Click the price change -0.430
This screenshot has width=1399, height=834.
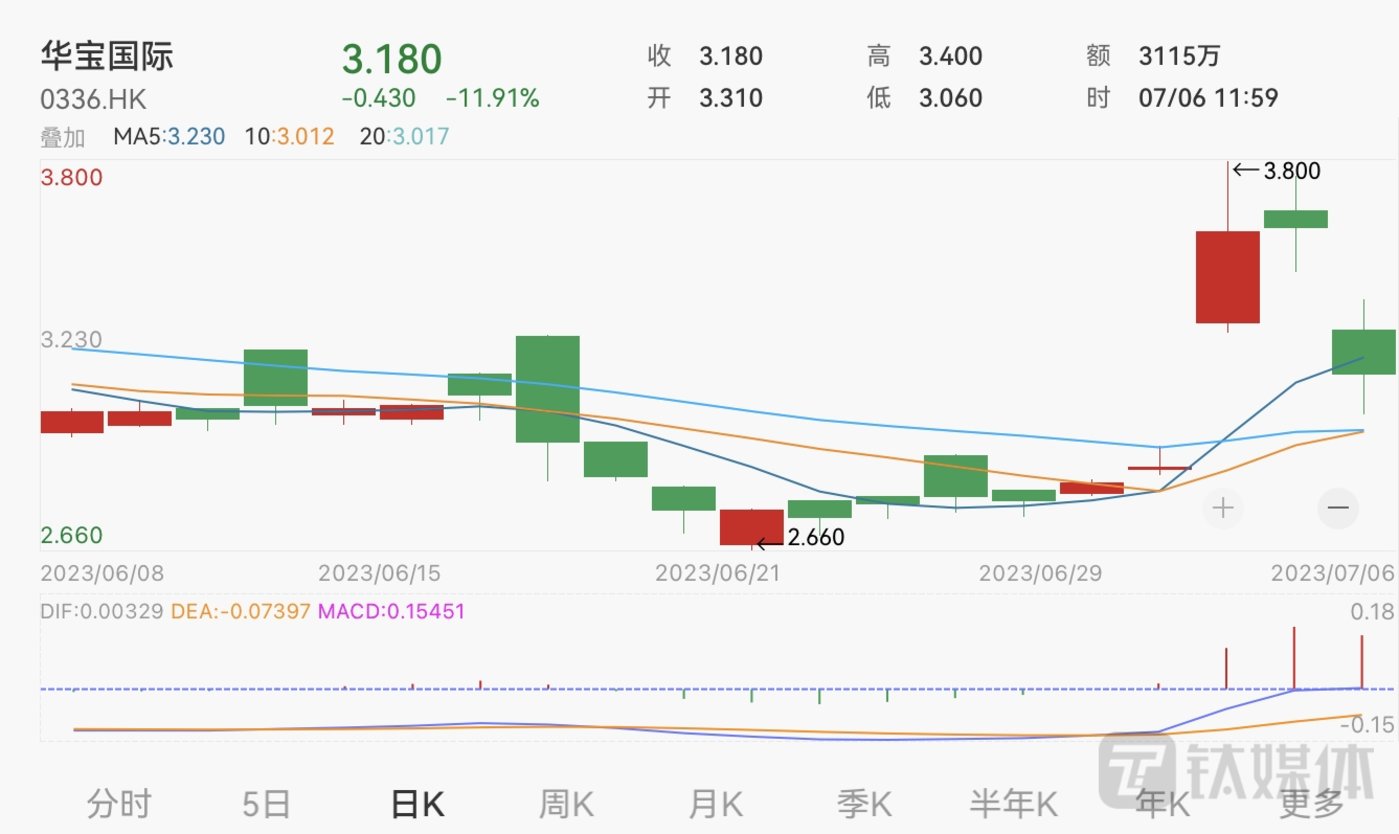pyautogui.click(x=378, y=98)
